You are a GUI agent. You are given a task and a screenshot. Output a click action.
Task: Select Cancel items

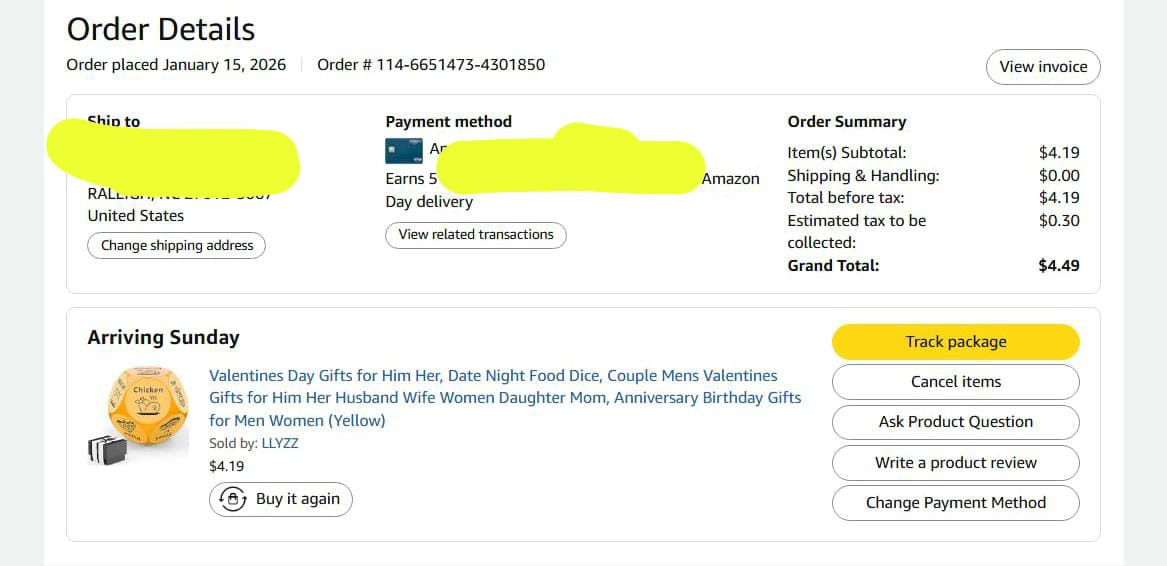click(955, 382)
